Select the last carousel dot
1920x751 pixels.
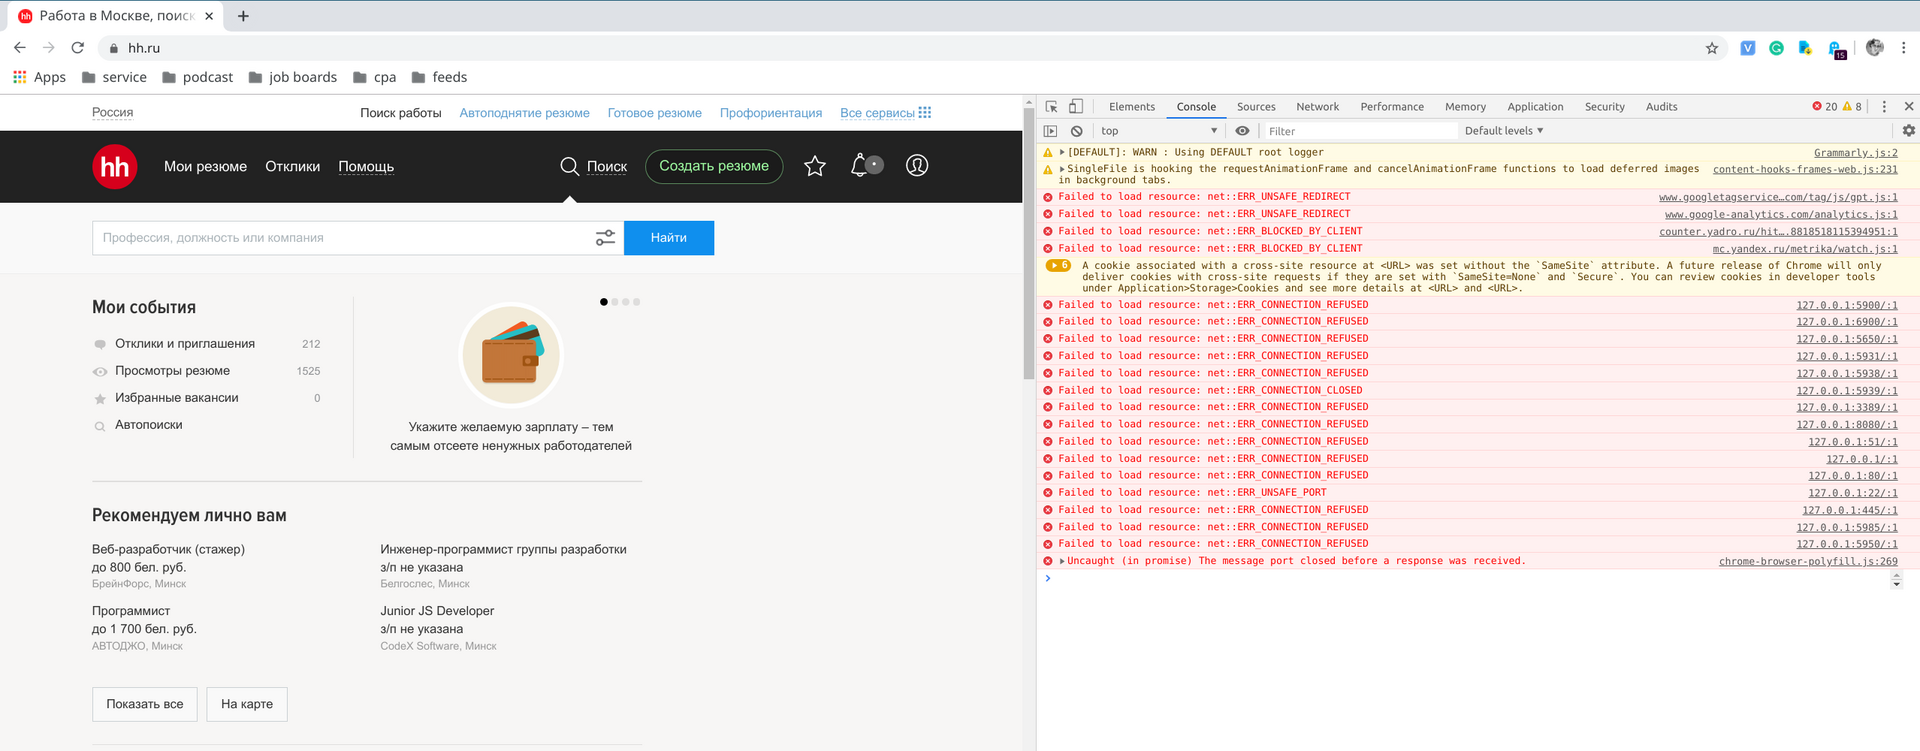(x=637, y=301)
